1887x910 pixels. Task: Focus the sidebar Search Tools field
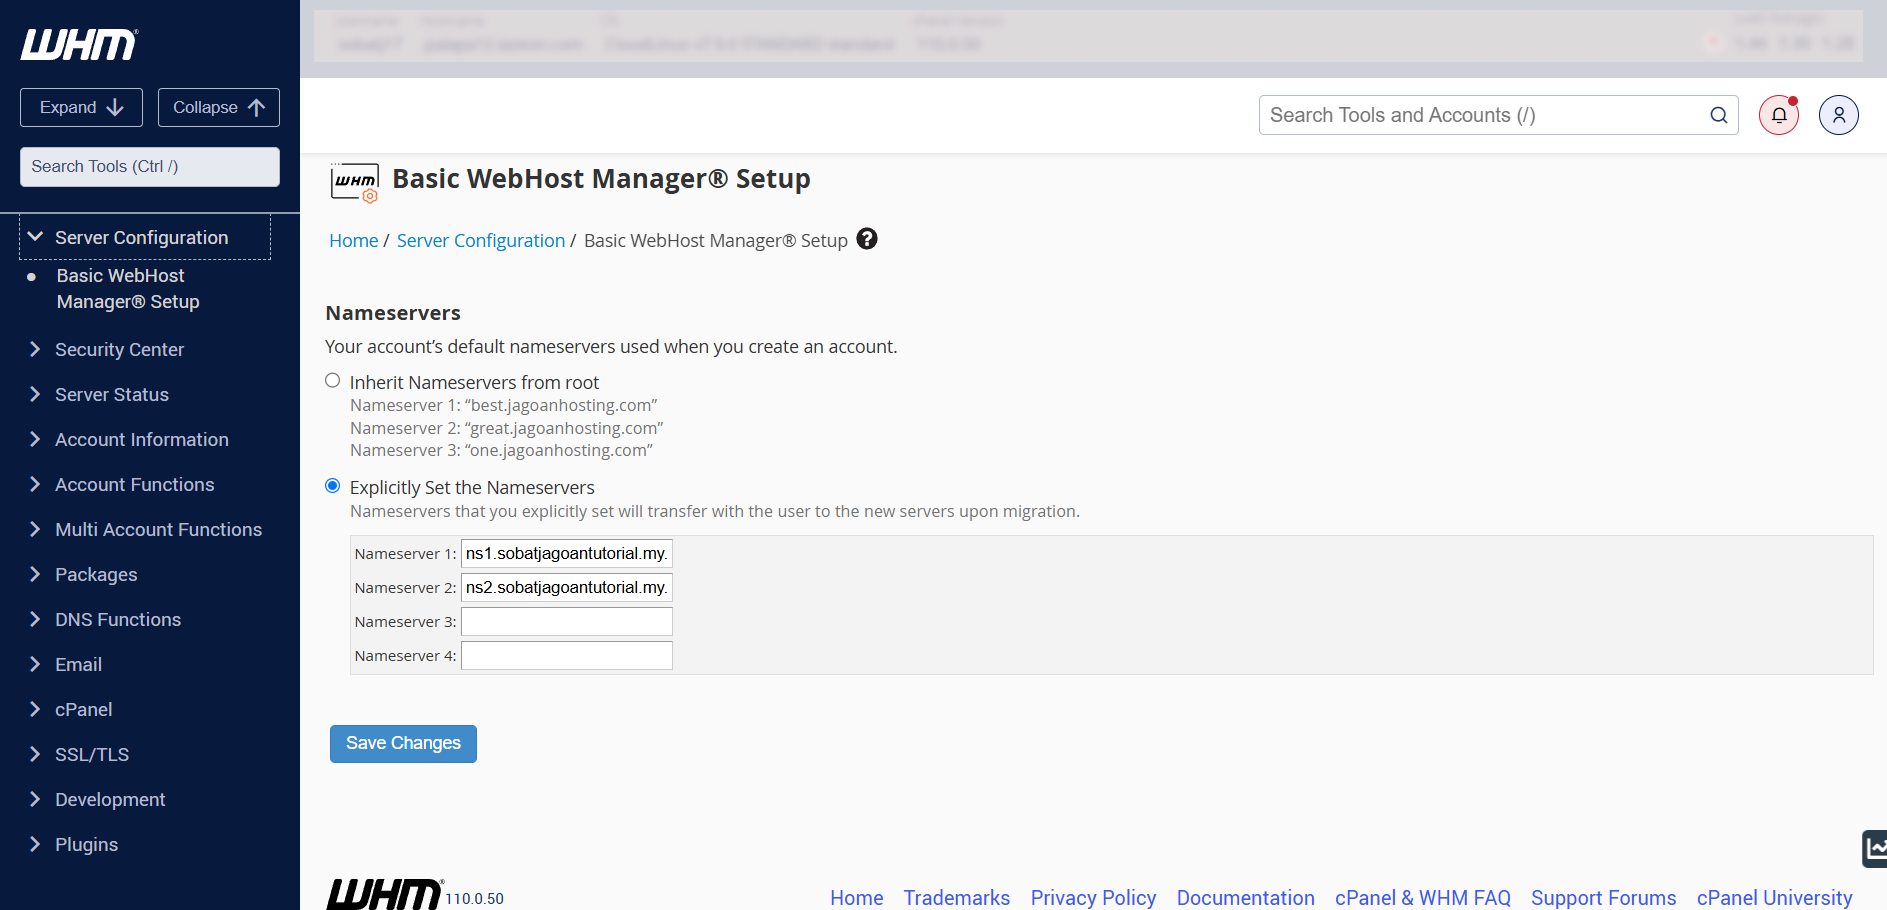tap(150, 167)
